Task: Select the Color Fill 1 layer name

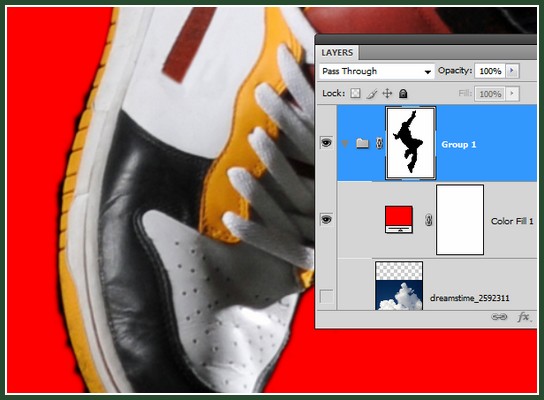Action: pyautogui.click(x=512, y=221)
